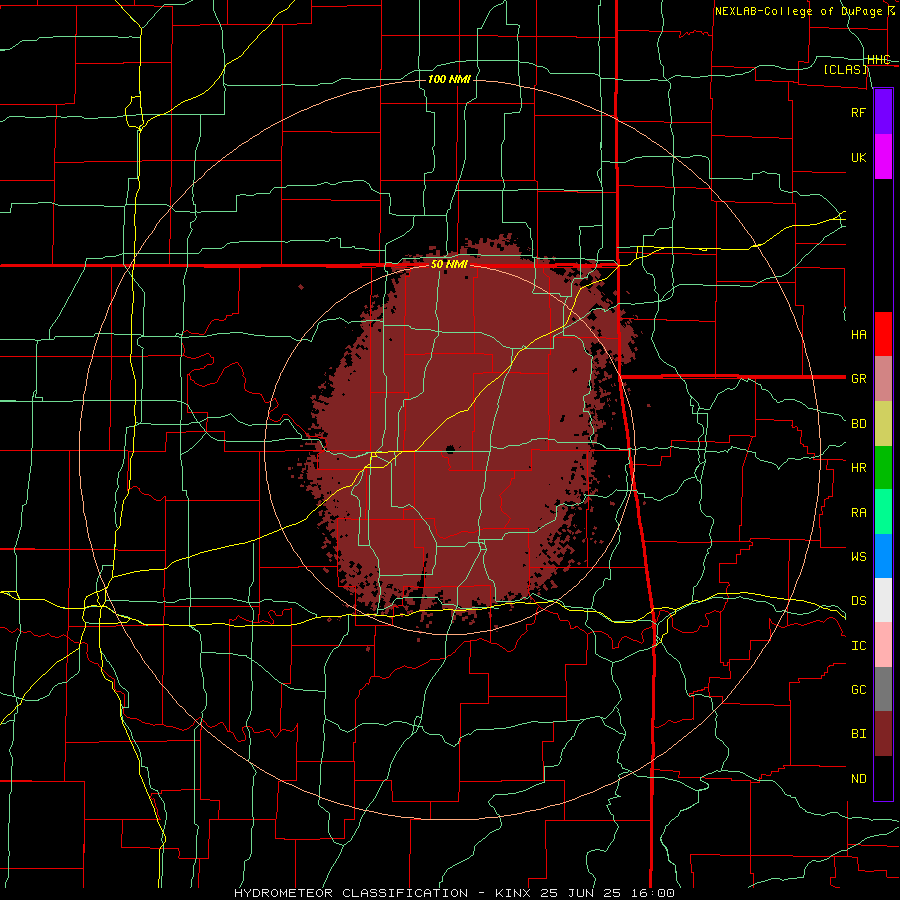Viewport: 900px width, 900px height.
Task: Click the 'RF' legend label
Action: click(x=859, y=112)
